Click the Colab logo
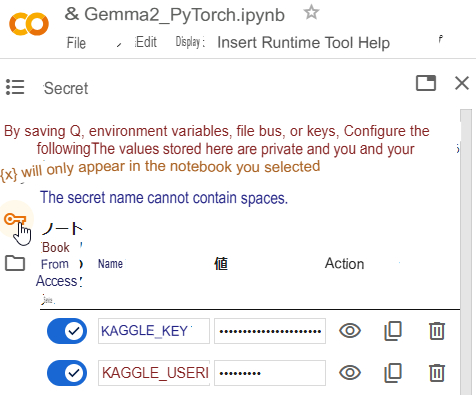 [29, 24]
